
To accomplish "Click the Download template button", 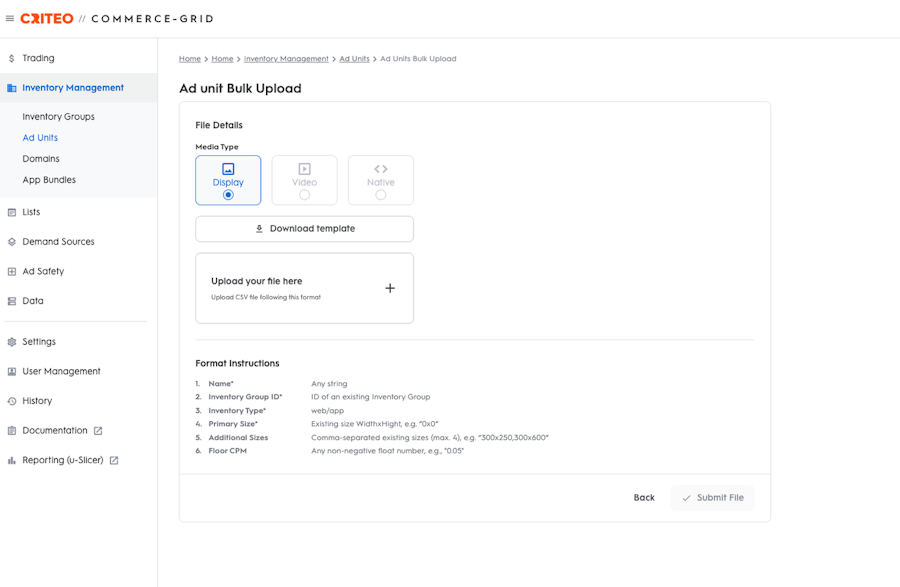I will click(x=304, y=229).
